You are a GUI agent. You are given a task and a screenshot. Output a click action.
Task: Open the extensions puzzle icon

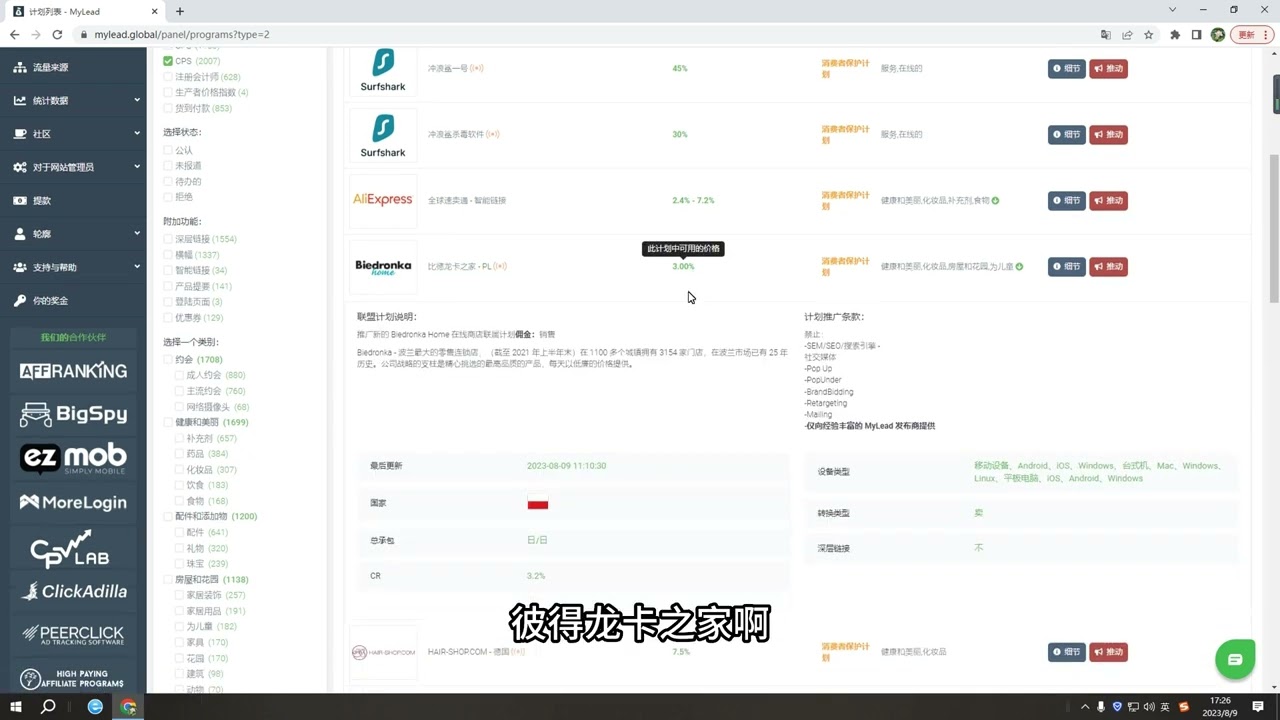coord(1175,34)
